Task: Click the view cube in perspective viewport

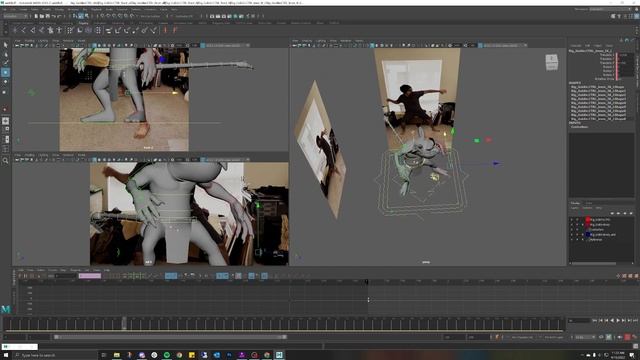Action: point(551,62)
